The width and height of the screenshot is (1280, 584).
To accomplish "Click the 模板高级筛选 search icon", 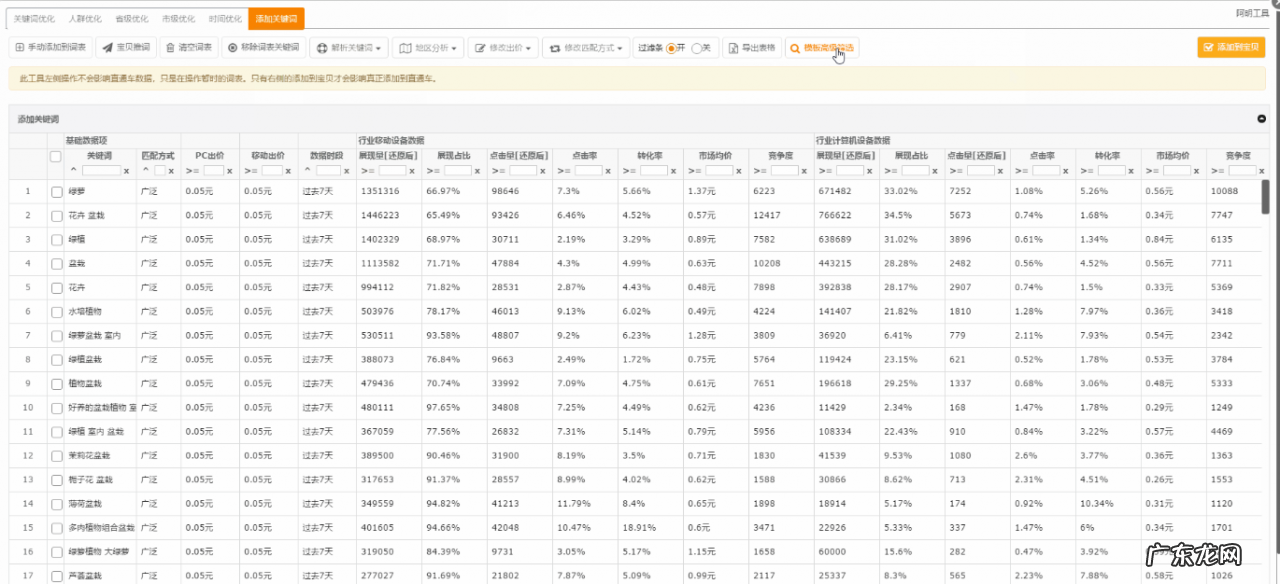I will click(794, 47).
